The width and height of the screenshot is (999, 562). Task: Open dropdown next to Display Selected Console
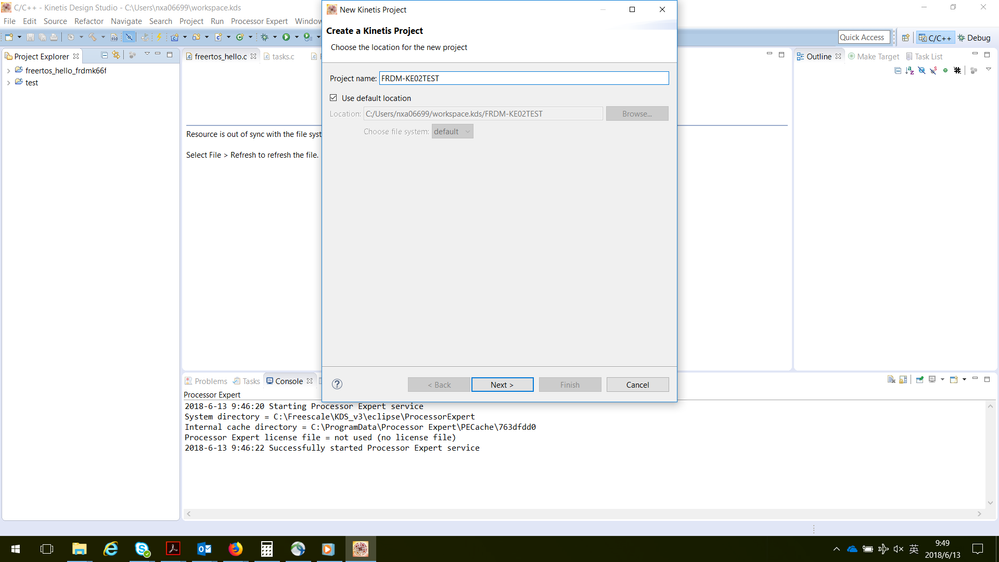(942, 379)
